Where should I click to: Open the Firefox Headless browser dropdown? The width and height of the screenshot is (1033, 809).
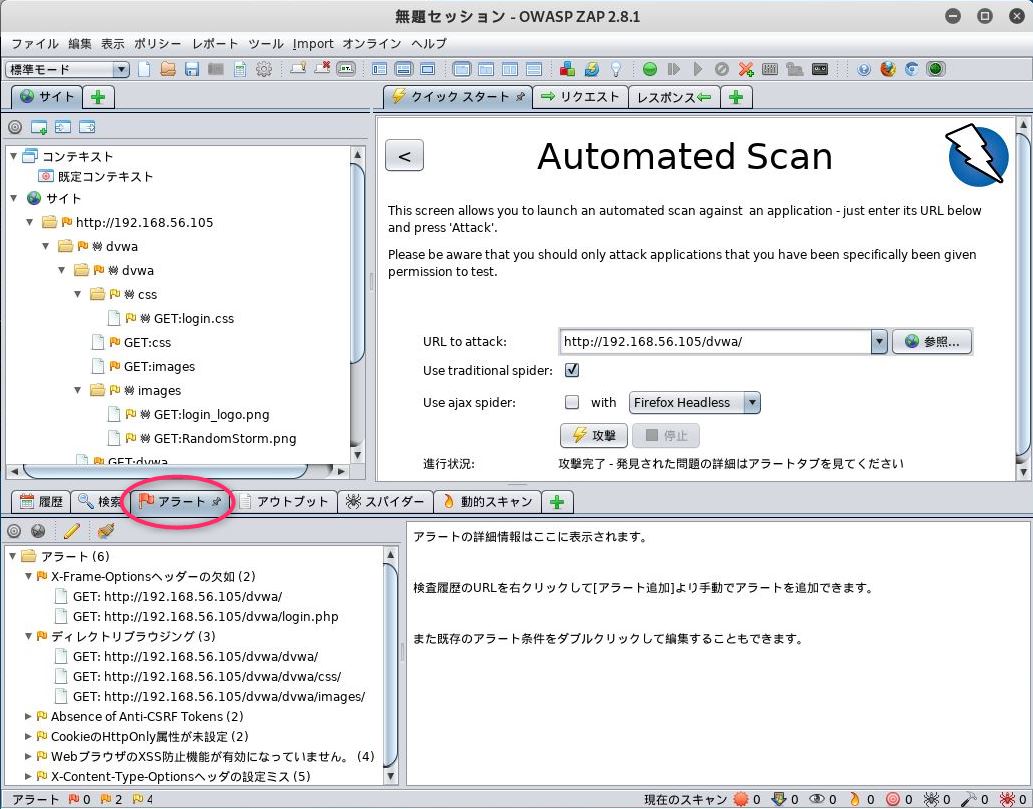pos(694,403)
